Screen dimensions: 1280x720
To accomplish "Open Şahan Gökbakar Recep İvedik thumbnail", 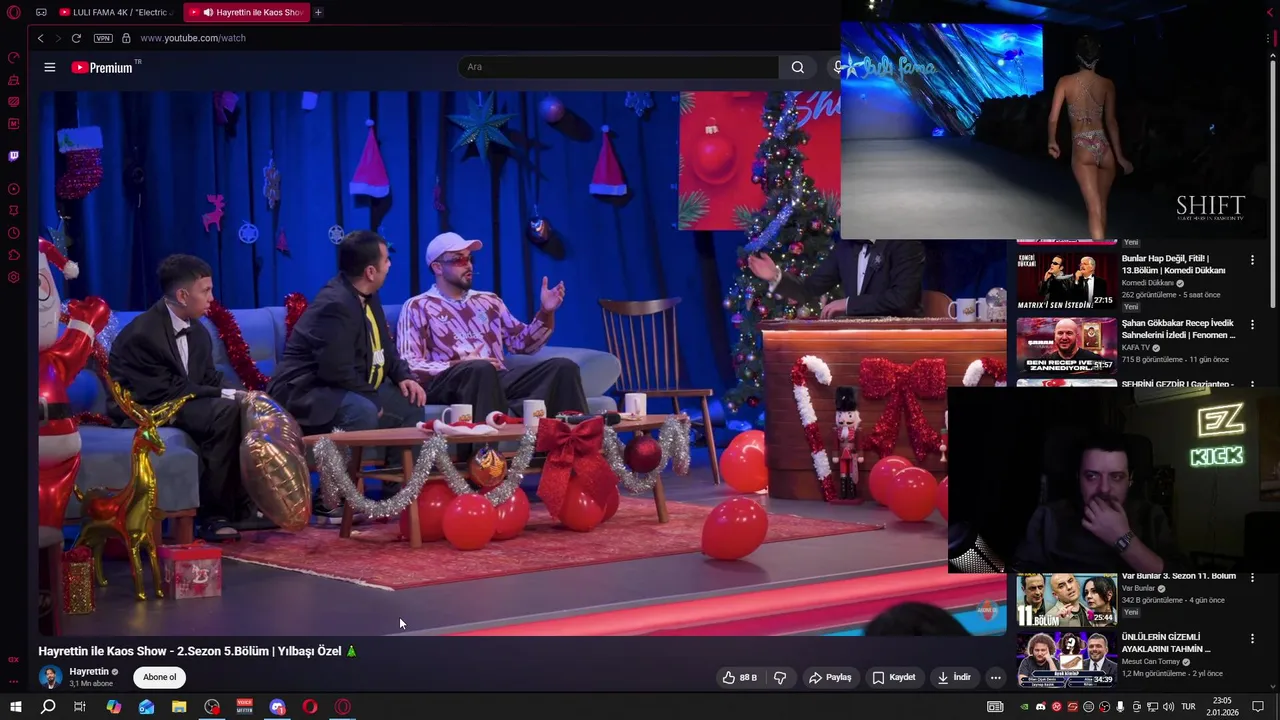I will click(x=1066, y=344).
